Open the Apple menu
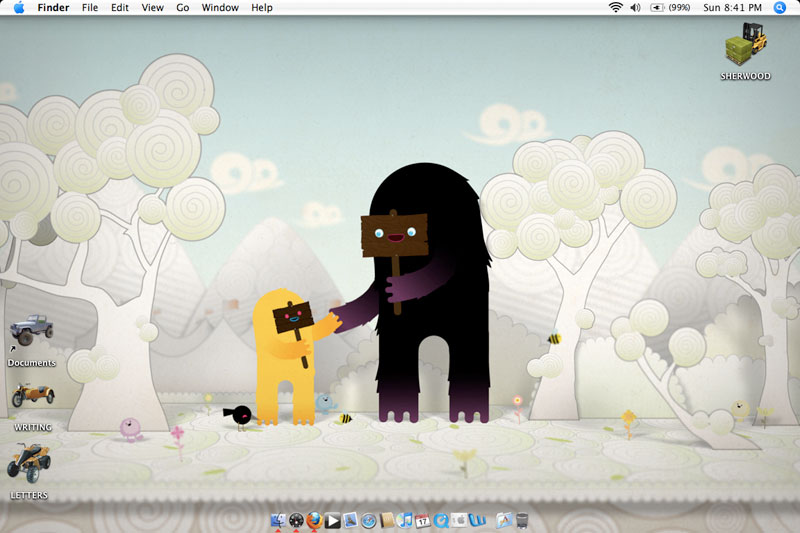The image size is (800, 533). pyautogui.click(x=19, y=8)
